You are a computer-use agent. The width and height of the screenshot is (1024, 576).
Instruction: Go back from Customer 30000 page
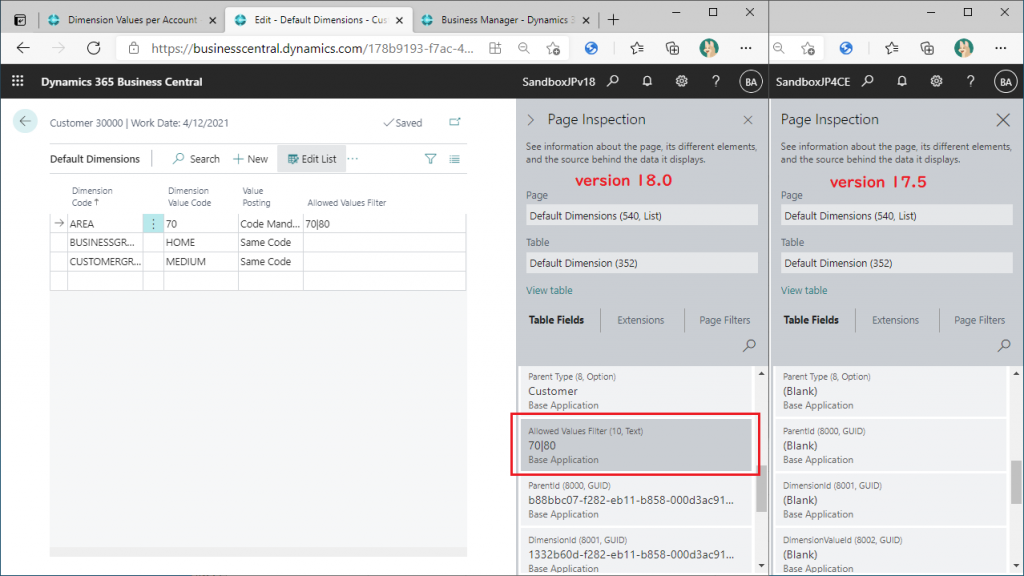pos(25,121)
